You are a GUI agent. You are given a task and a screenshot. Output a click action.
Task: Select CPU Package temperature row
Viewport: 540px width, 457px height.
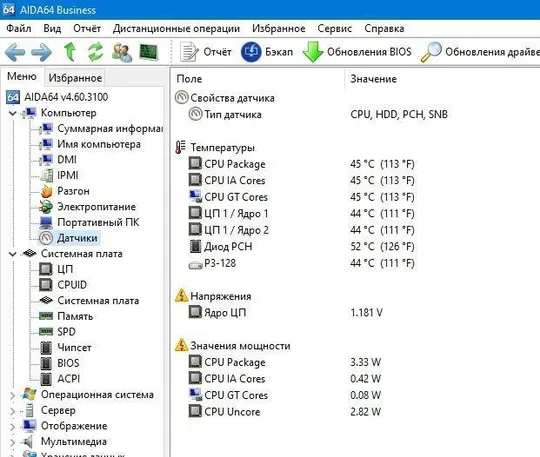point(302,164)
